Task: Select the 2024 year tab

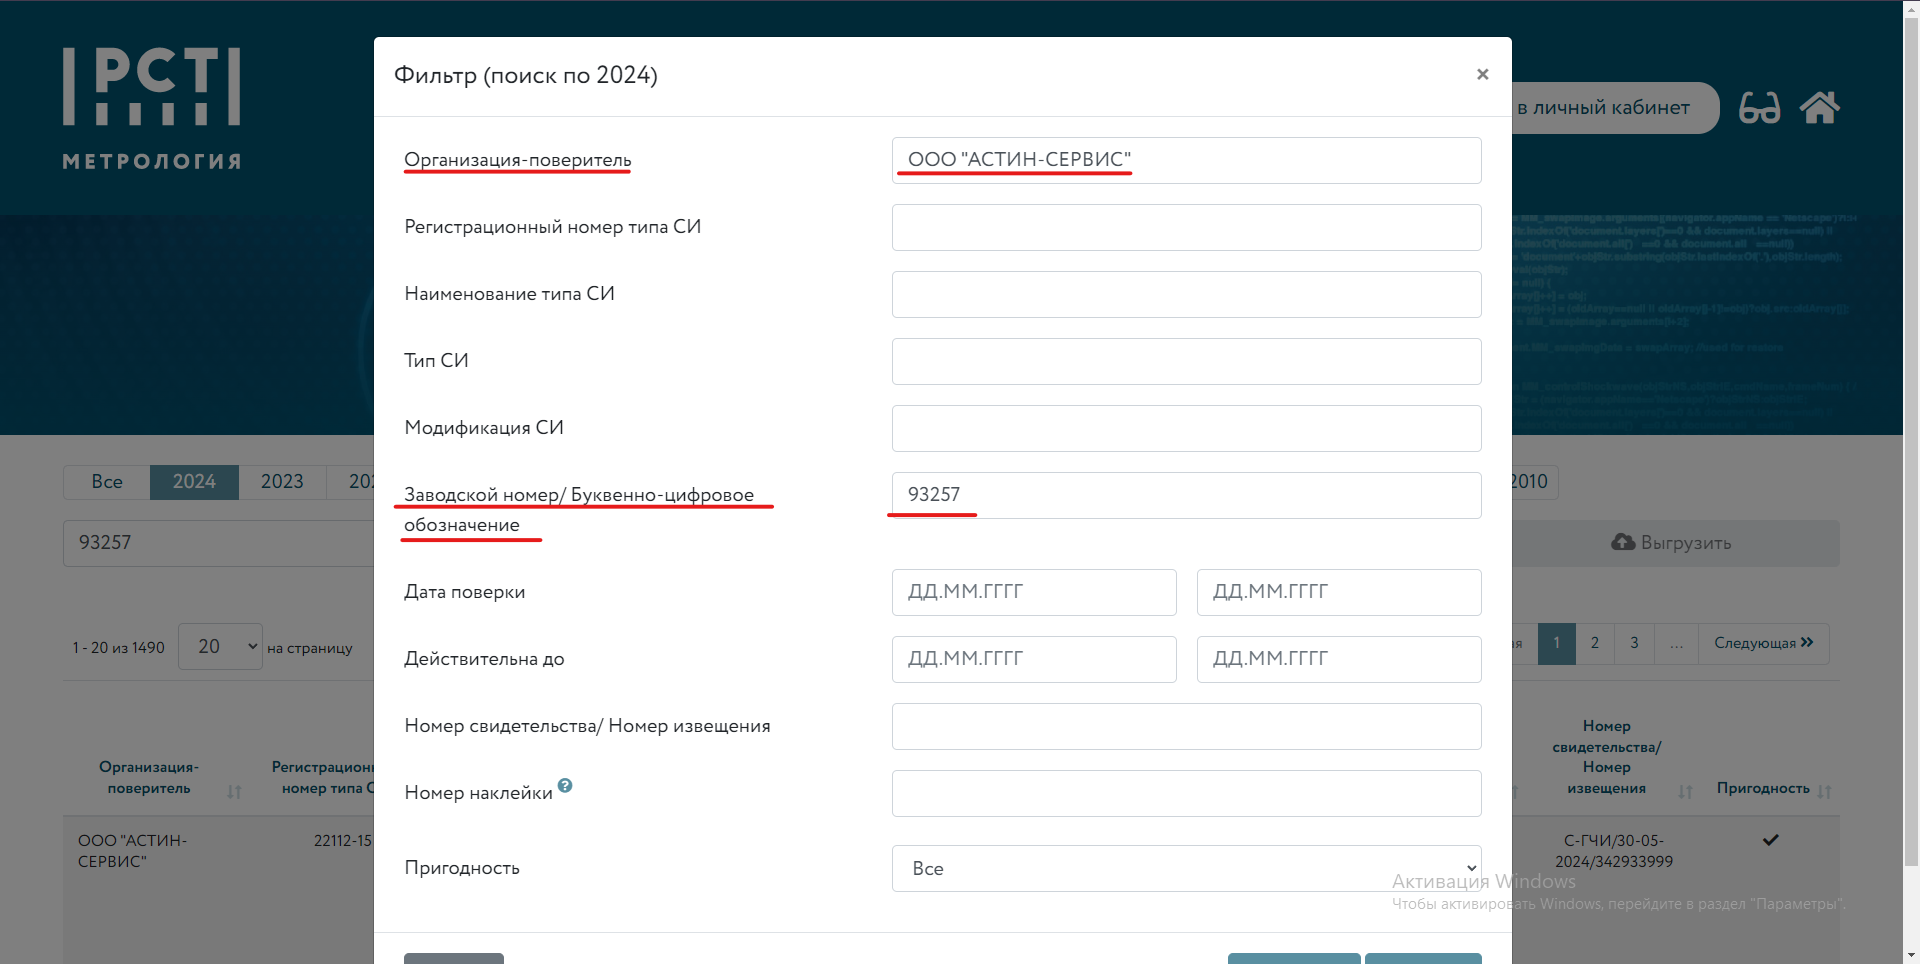Action: coord(194,482)
